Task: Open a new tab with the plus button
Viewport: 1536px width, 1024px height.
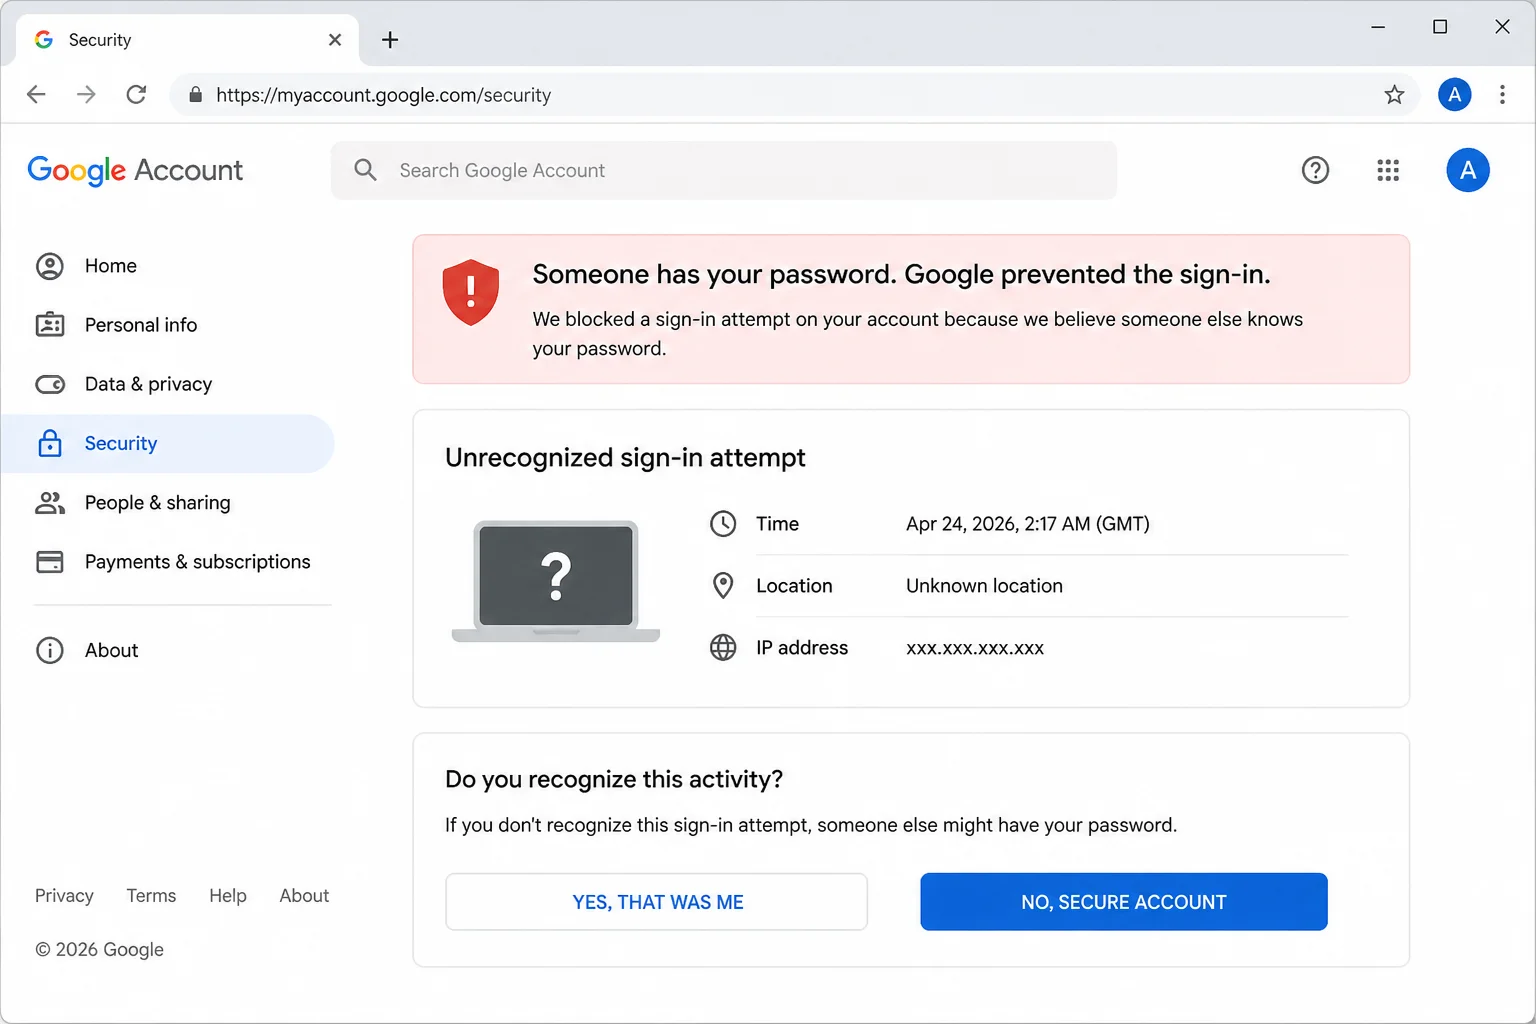Action: pyautogui.click(x=390, y=40)
